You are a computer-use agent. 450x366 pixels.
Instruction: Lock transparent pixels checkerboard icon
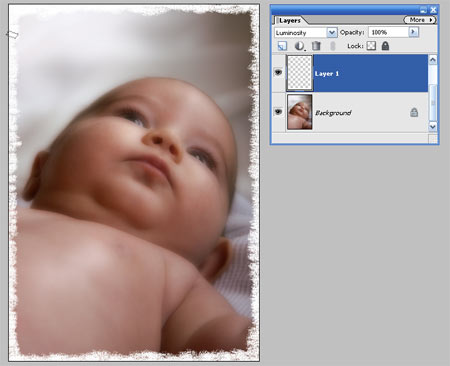tap(371, 46)
